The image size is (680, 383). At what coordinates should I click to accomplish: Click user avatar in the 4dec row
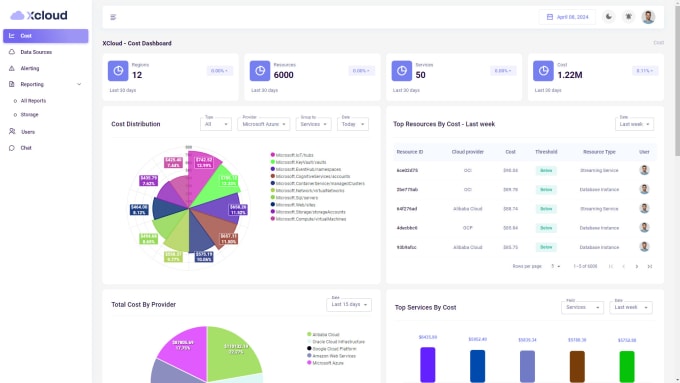(x=644, y=227)
